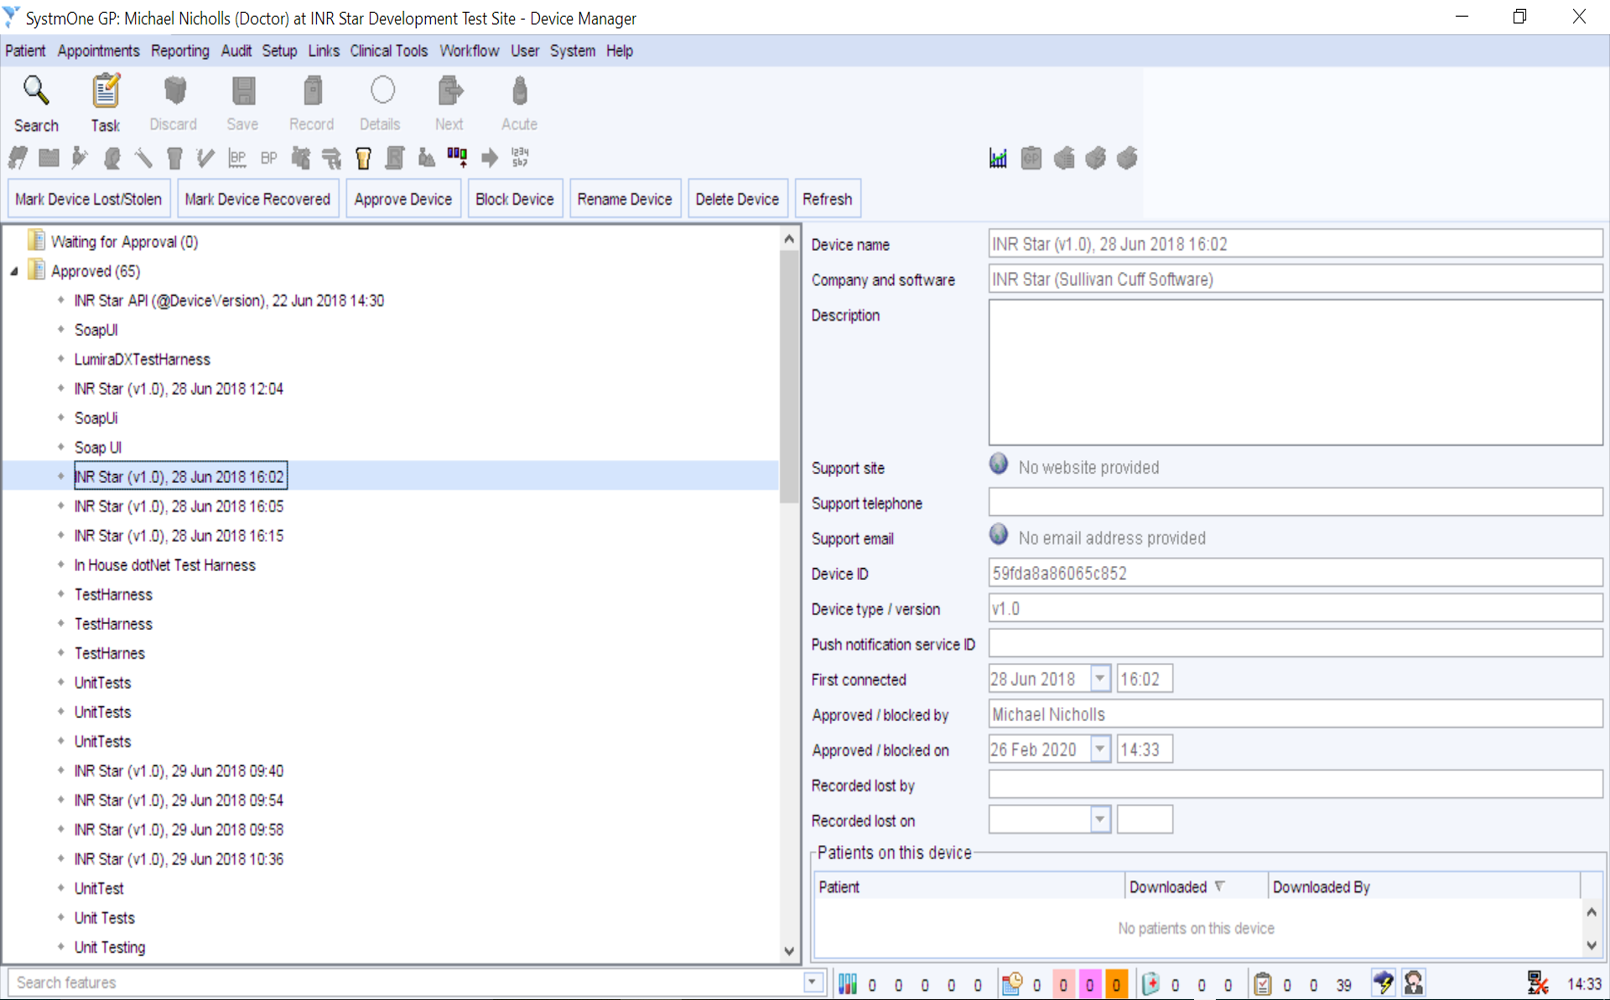Image resolution: width=1610 pixels, height=1000 pixels.
Task: Open the Reporting menu
Action: pos(180,51)
